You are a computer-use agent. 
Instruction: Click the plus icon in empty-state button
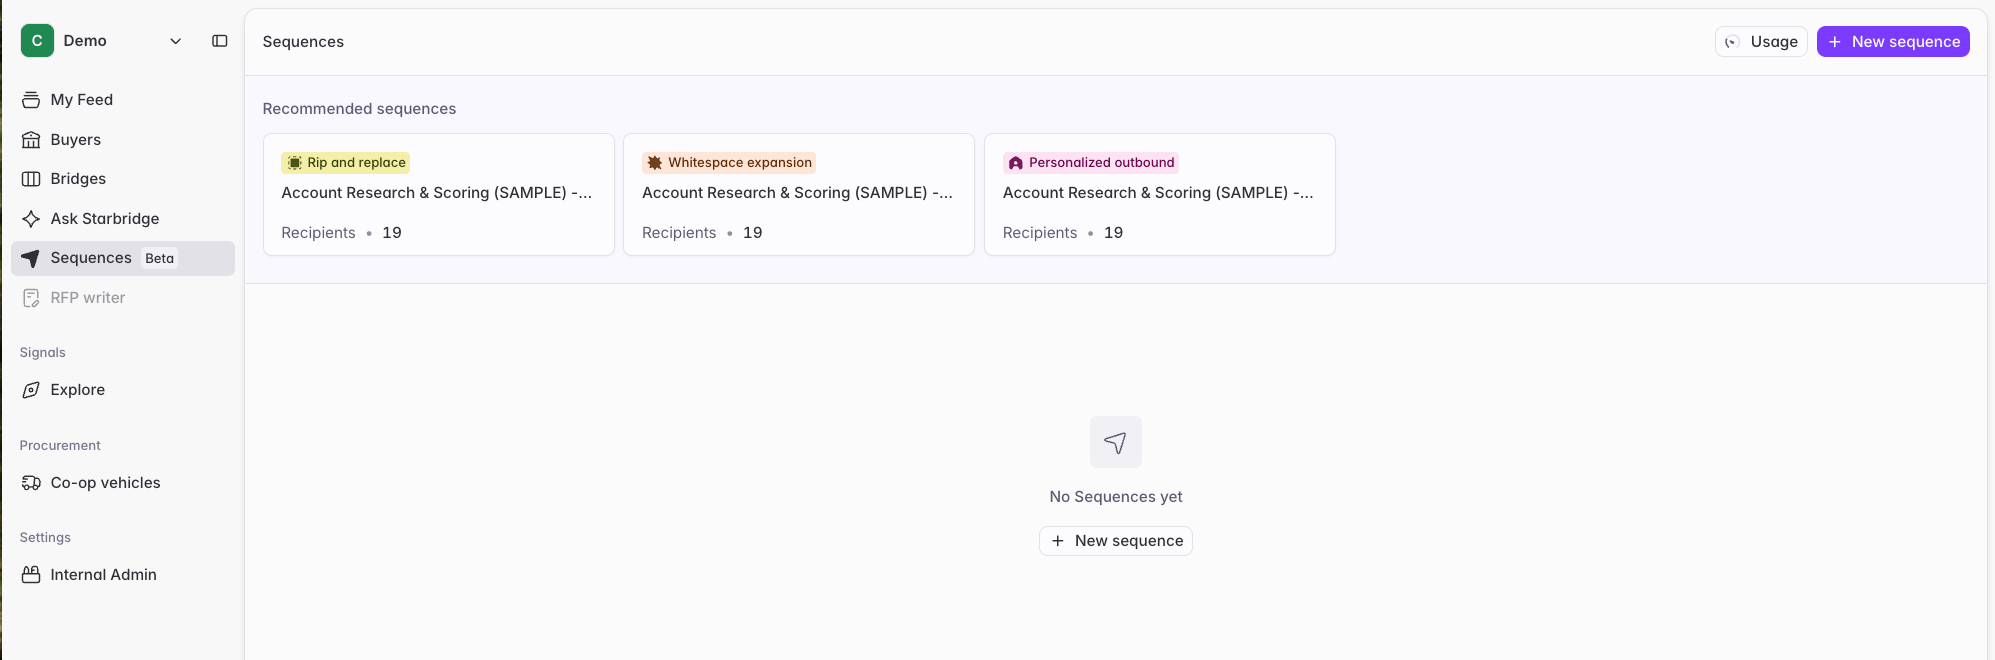click(x=1058, y=541)
